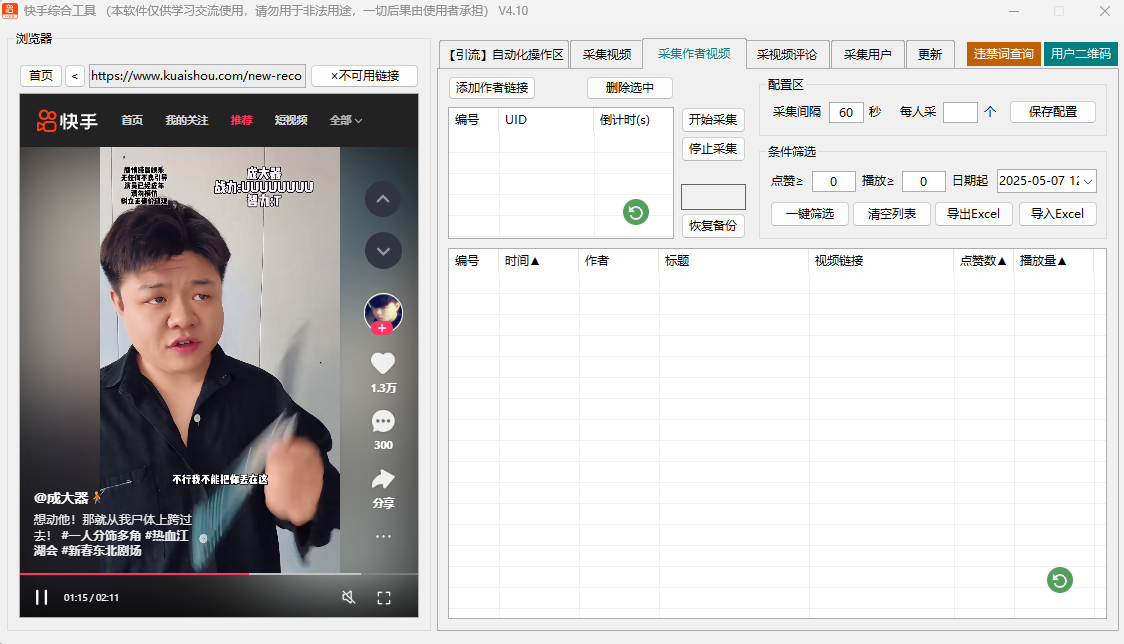The width and height of the screenshot is (1124, 644).
Task: Like the video with heart icon
Action: pyautogui.click(x=383, y=364)
